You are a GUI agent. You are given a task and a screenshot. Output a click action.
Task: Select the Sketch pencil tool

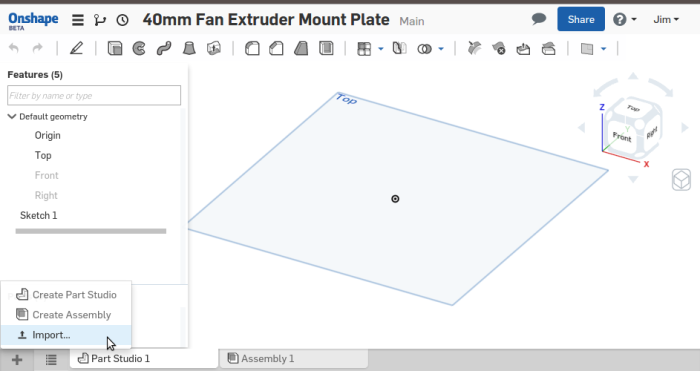76,48
